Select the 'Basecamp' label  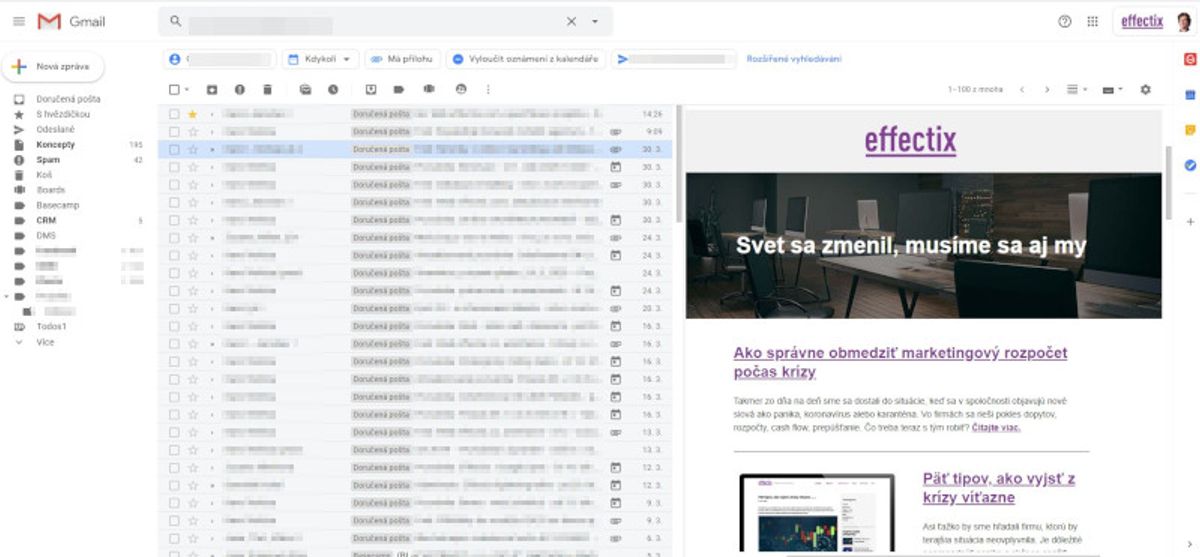(x=57, y=205)
